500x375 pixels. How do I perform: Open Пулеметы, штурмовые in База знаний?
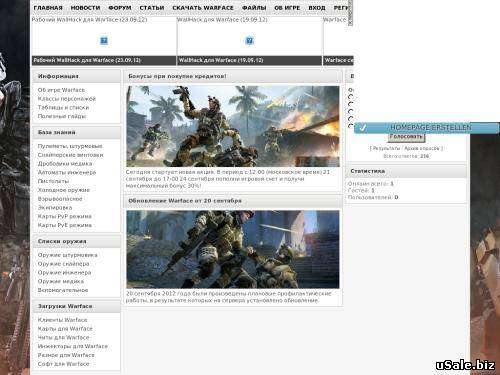pyautogui.click(x=70, y=146)
